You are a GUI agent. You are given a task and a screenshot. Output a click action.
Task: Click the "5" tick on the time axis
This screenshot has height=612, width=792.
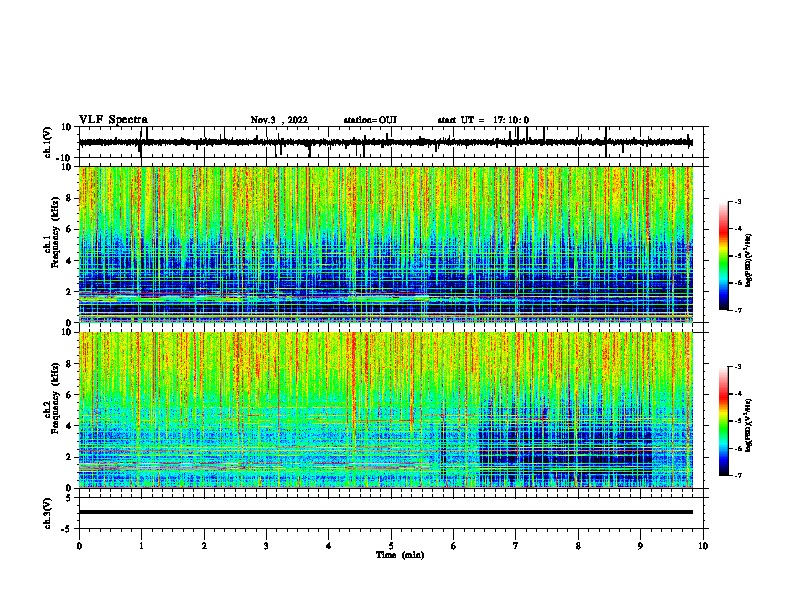(x=391, y=546)
